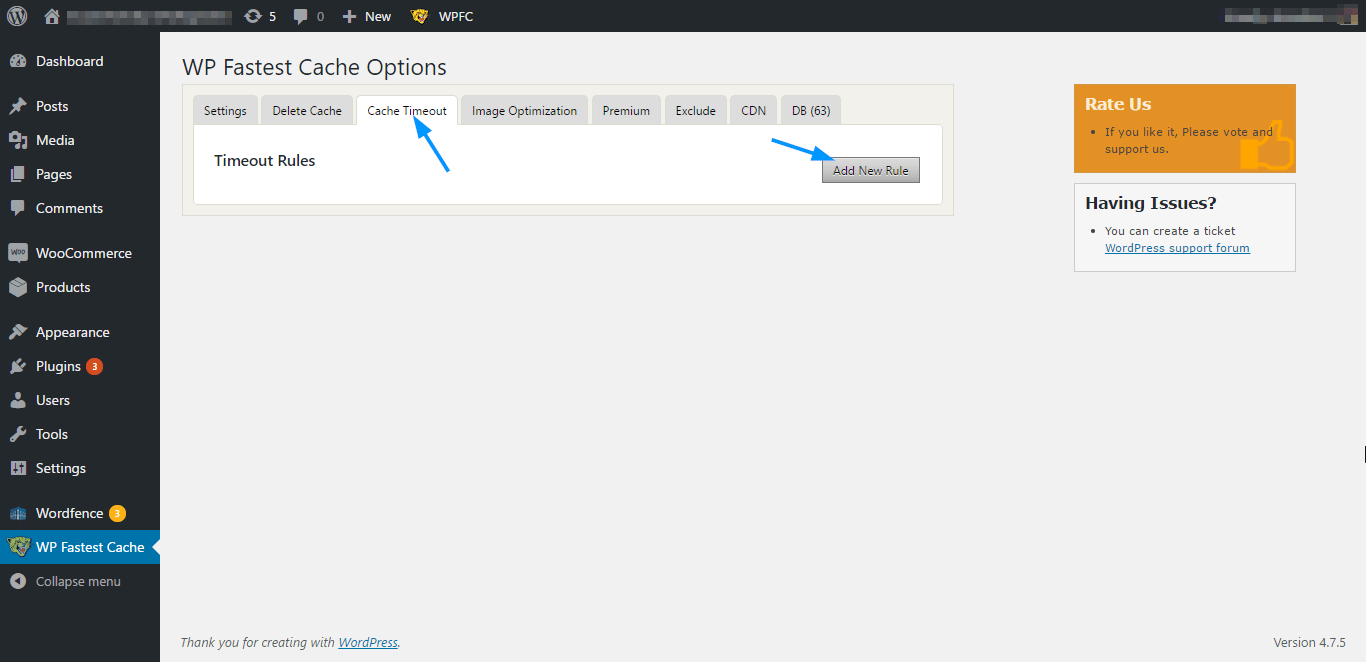
Task: Click the Tools wrench icon
Action: point(18,434)
